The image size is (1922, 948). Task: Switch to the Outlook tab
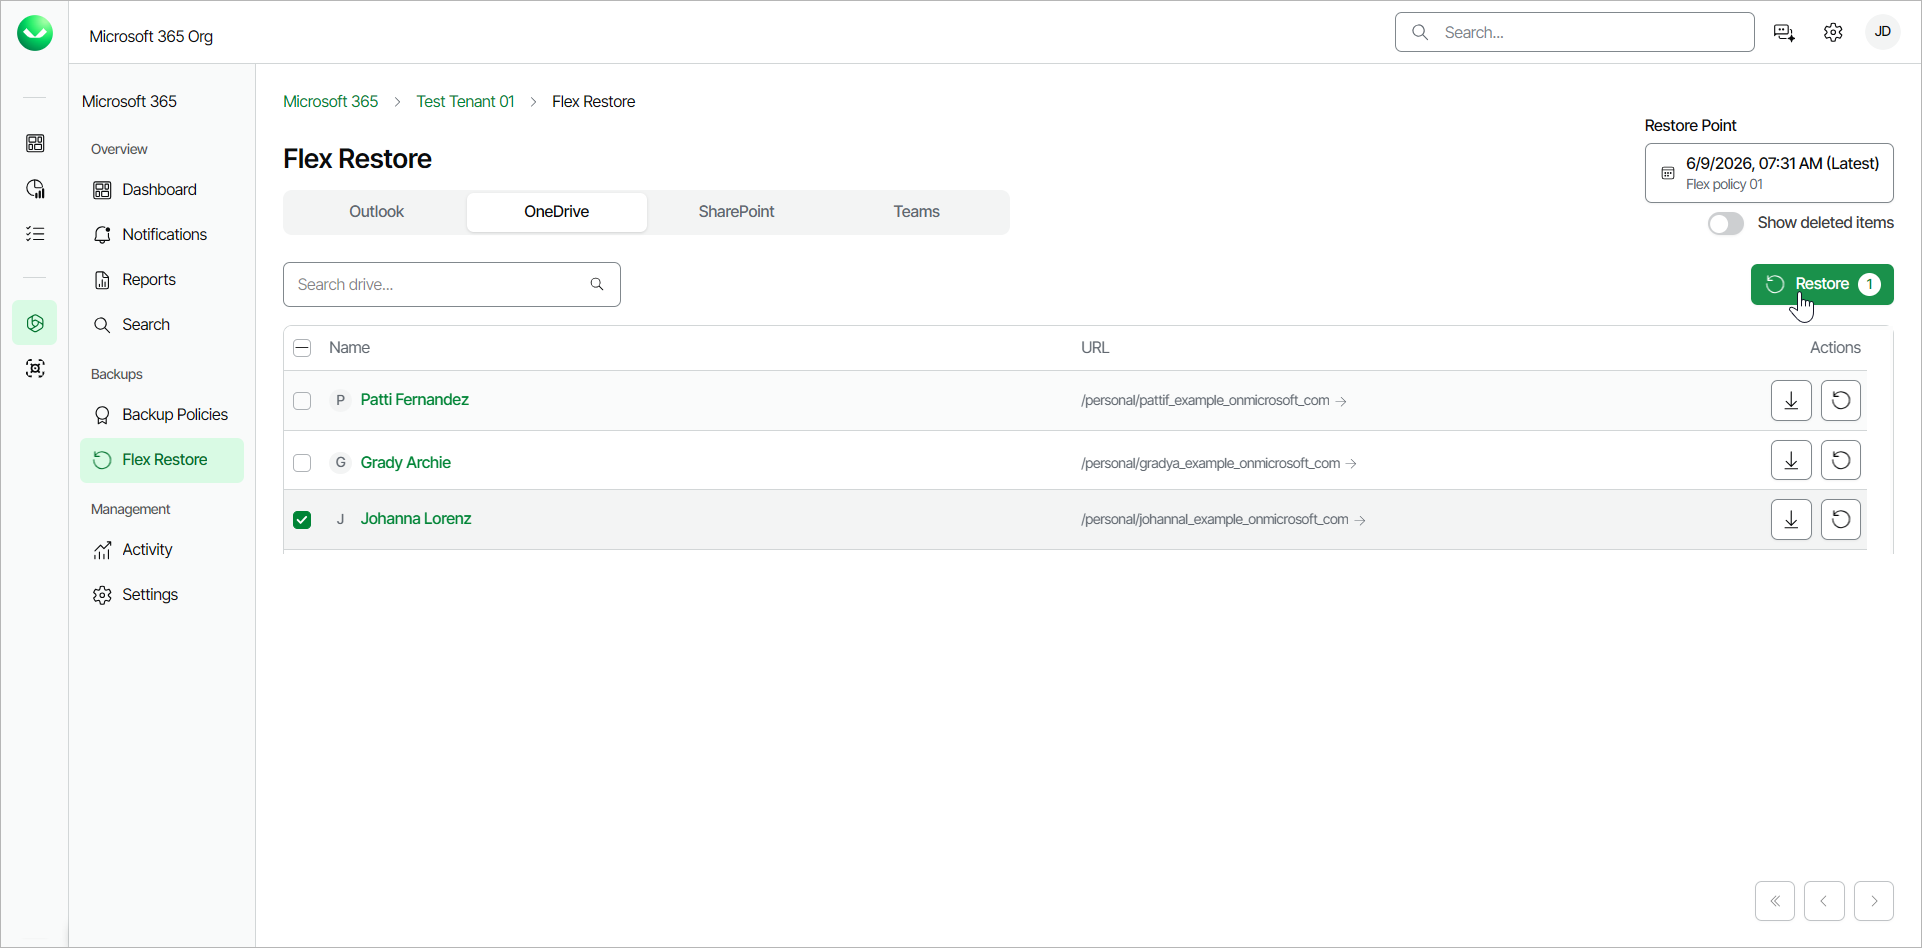coord(376,212)
